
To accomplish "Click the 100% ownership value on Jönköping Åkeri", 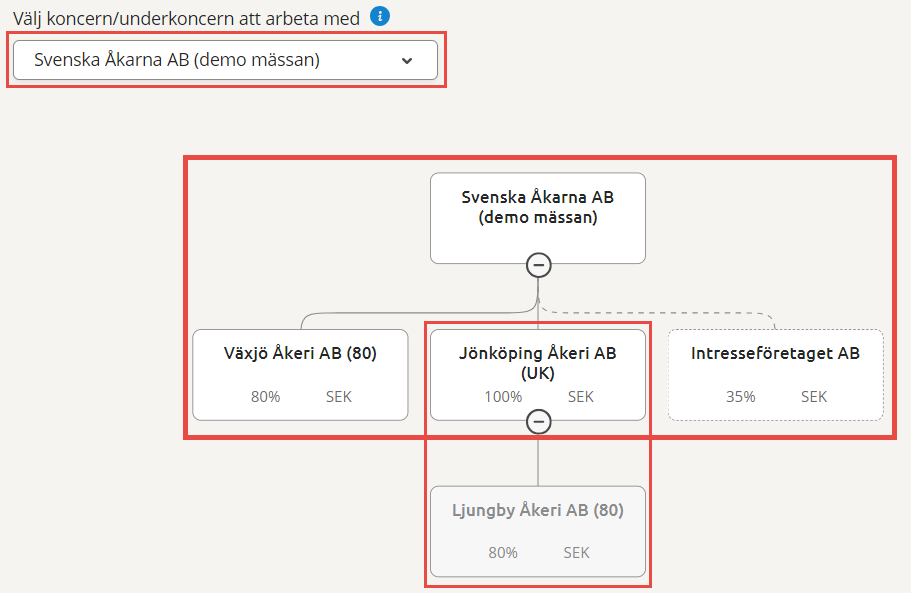I will click(x=503, y=397).
